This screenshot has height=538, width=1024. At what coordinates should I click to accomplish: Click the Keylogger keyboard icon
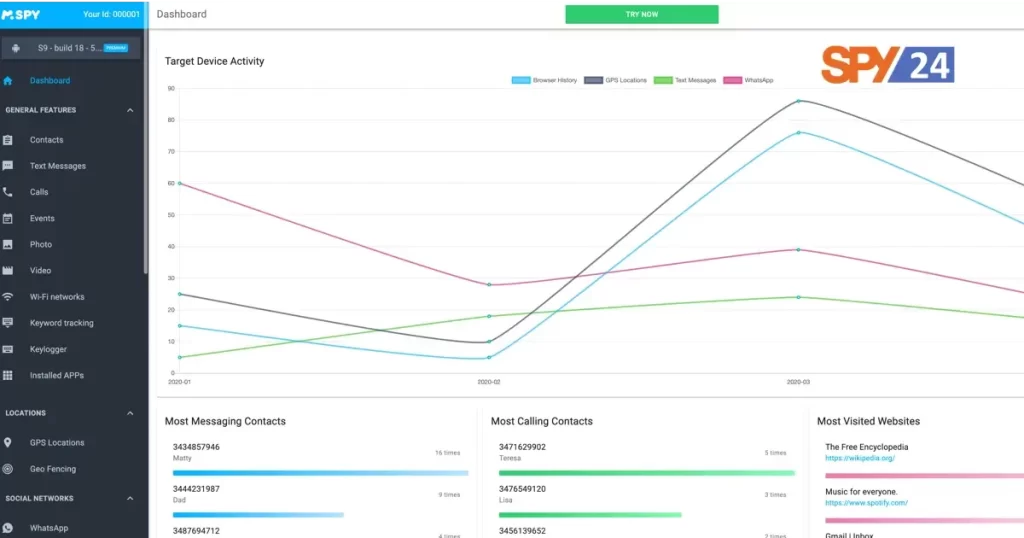(8, 349)
